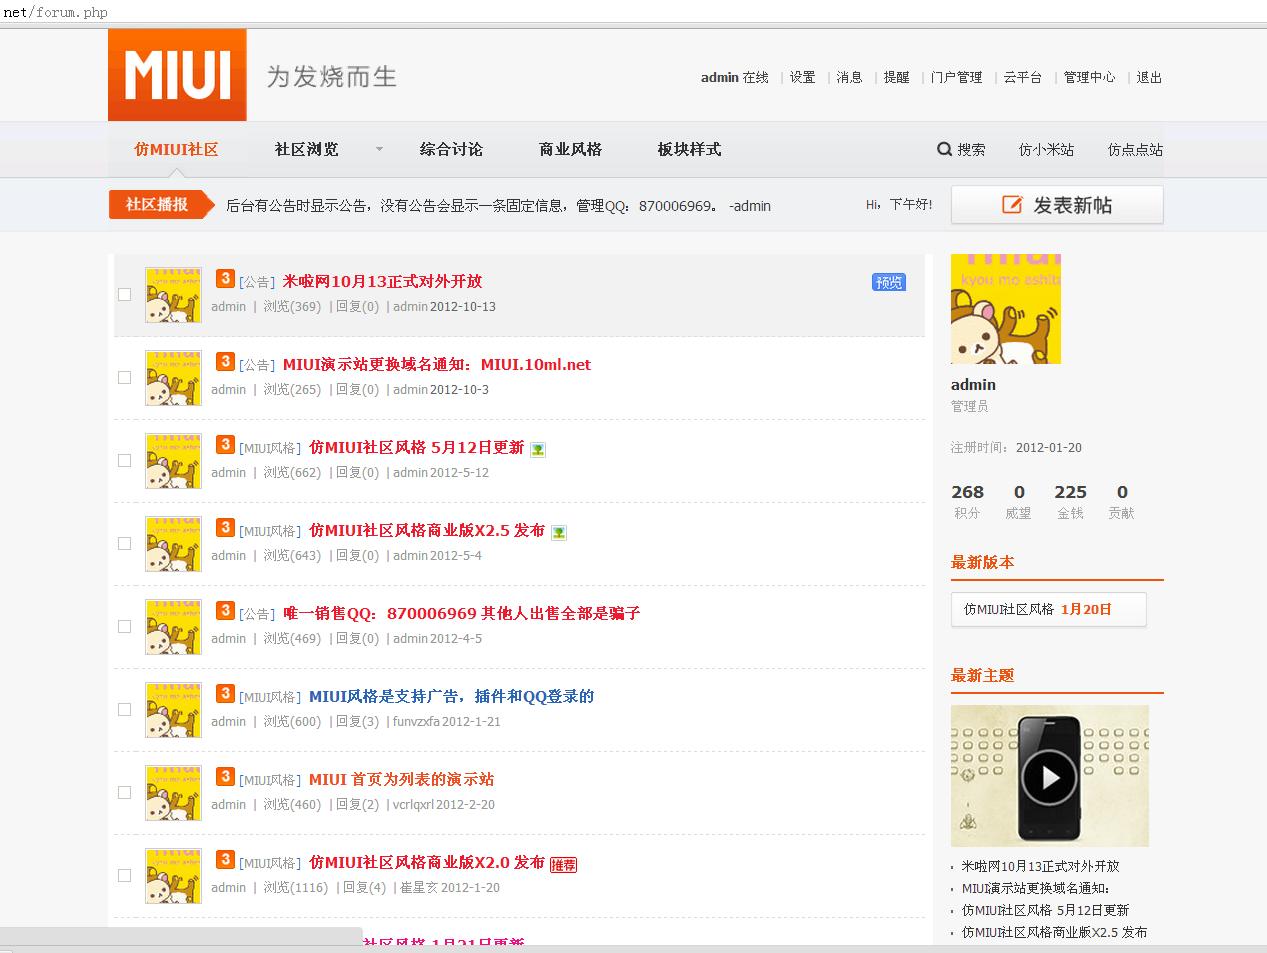Click admin username in sidebar
1267x953 pixels.
click(973, 384)
